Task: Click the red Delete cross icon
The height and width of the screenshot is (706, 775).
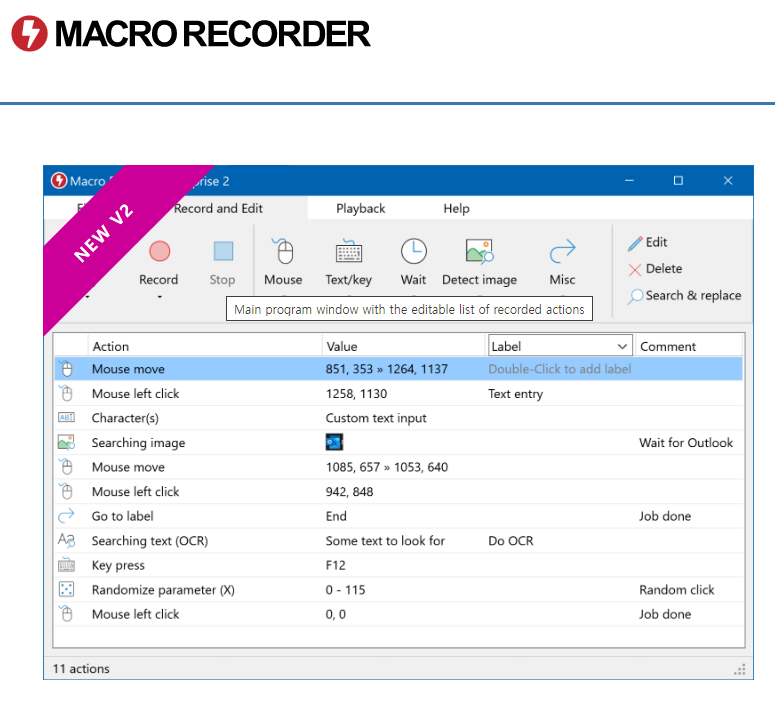Action: (635, 269)
